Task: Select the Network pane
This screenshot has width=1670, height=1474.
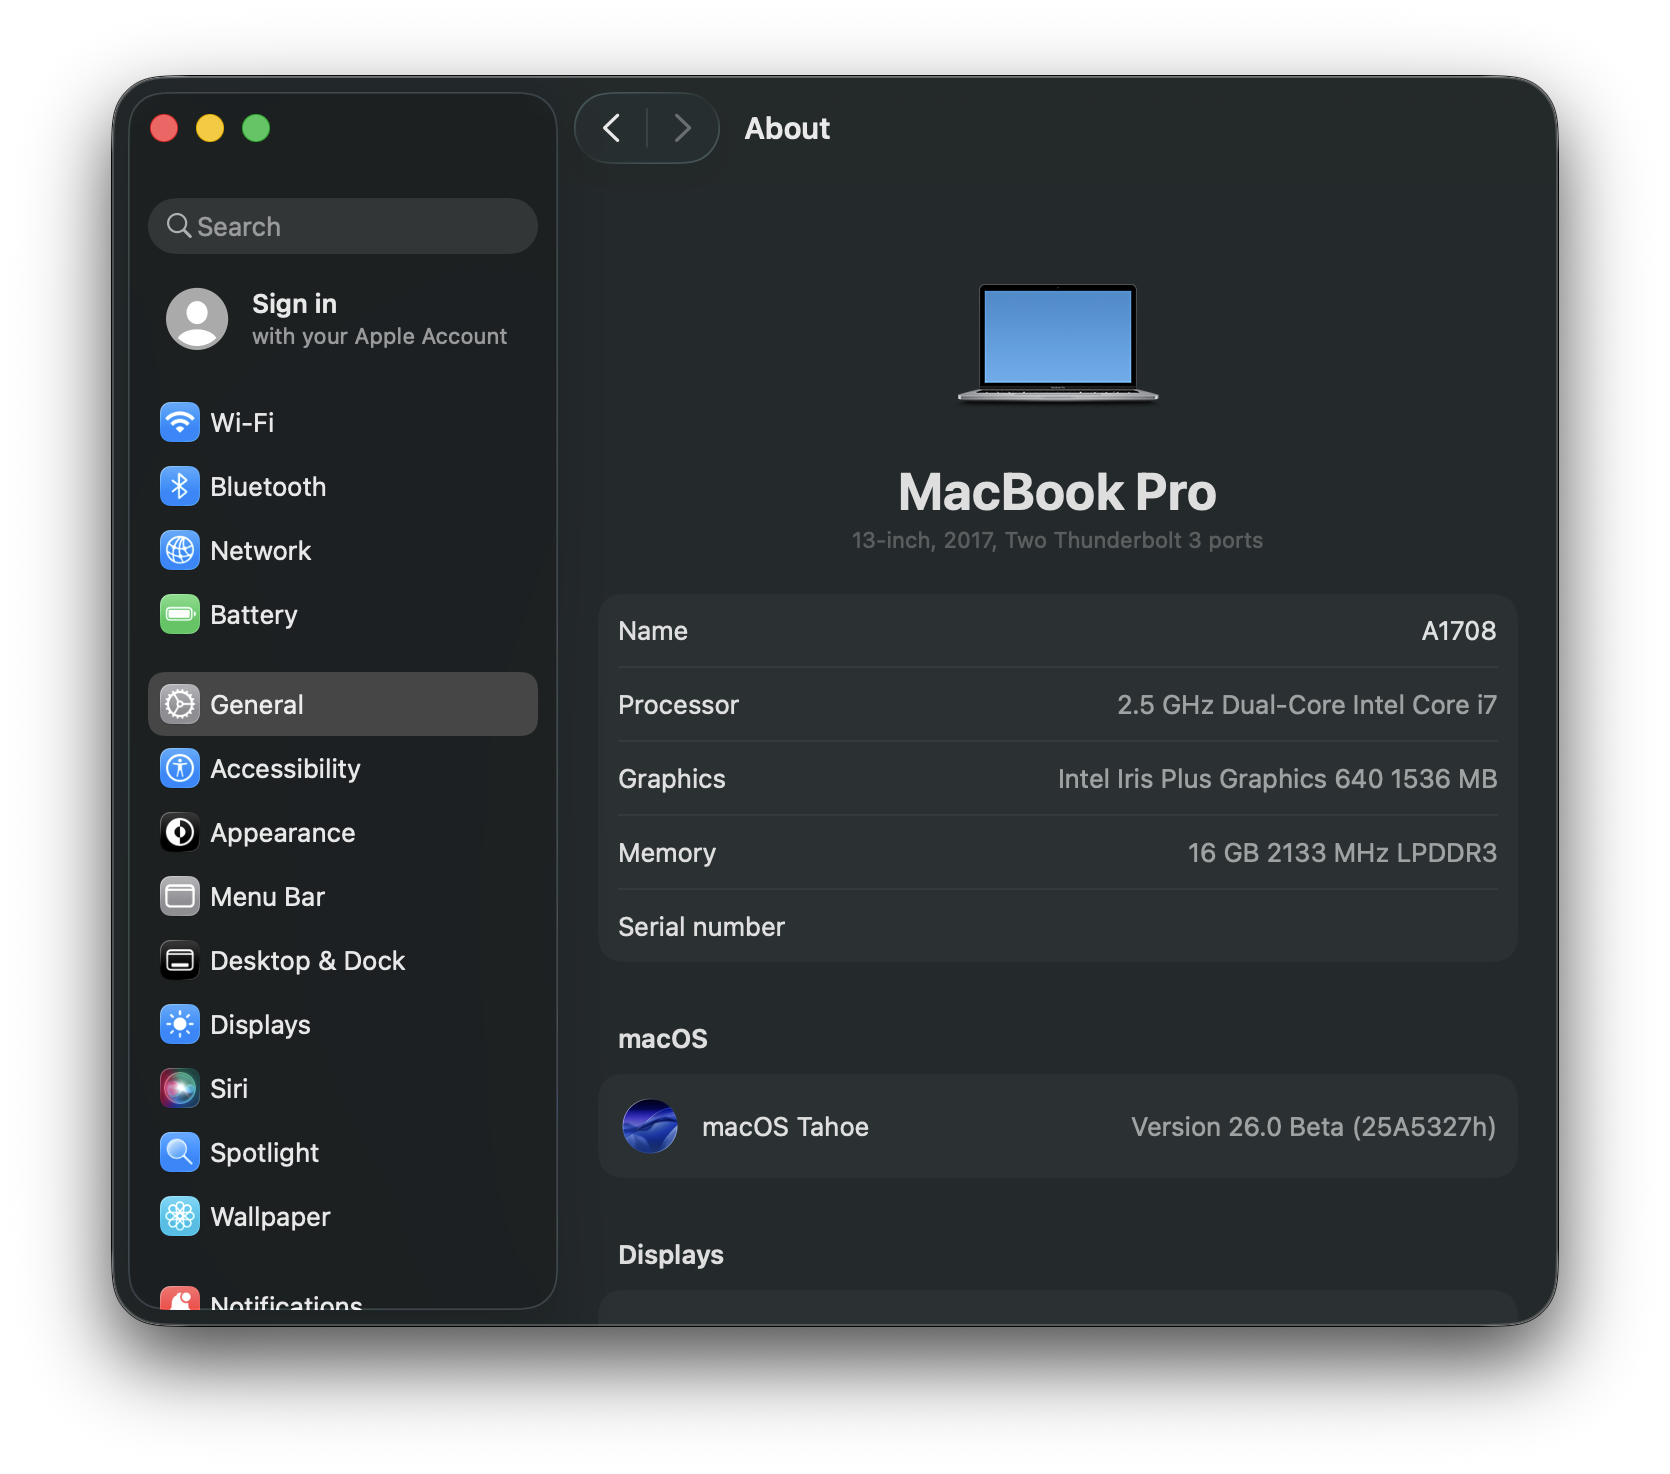Action: [343, 551]
